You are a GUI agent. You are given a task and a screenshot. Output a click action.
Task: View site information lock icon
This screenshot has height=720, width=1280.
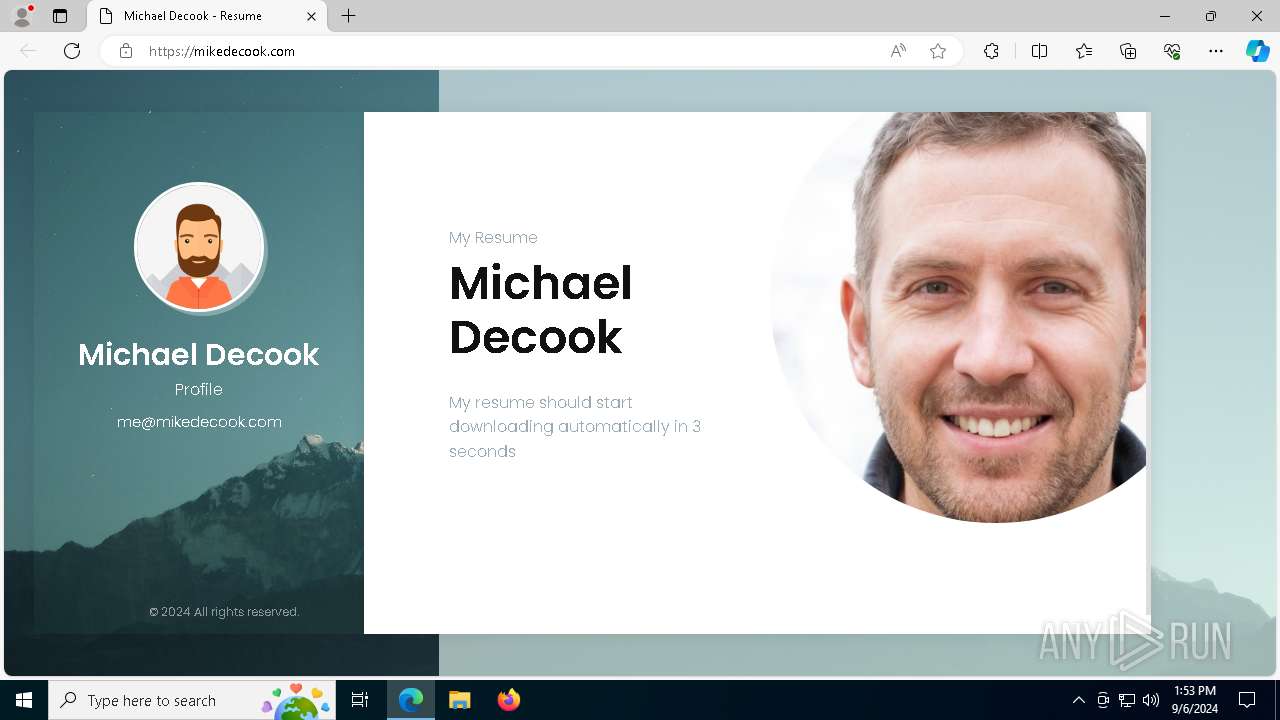126,51
